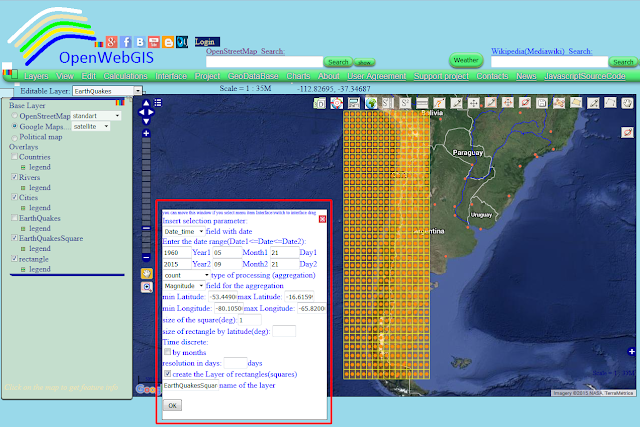Open the Date_time field dropdown
640x427 pixels.
tap(183, 231)
